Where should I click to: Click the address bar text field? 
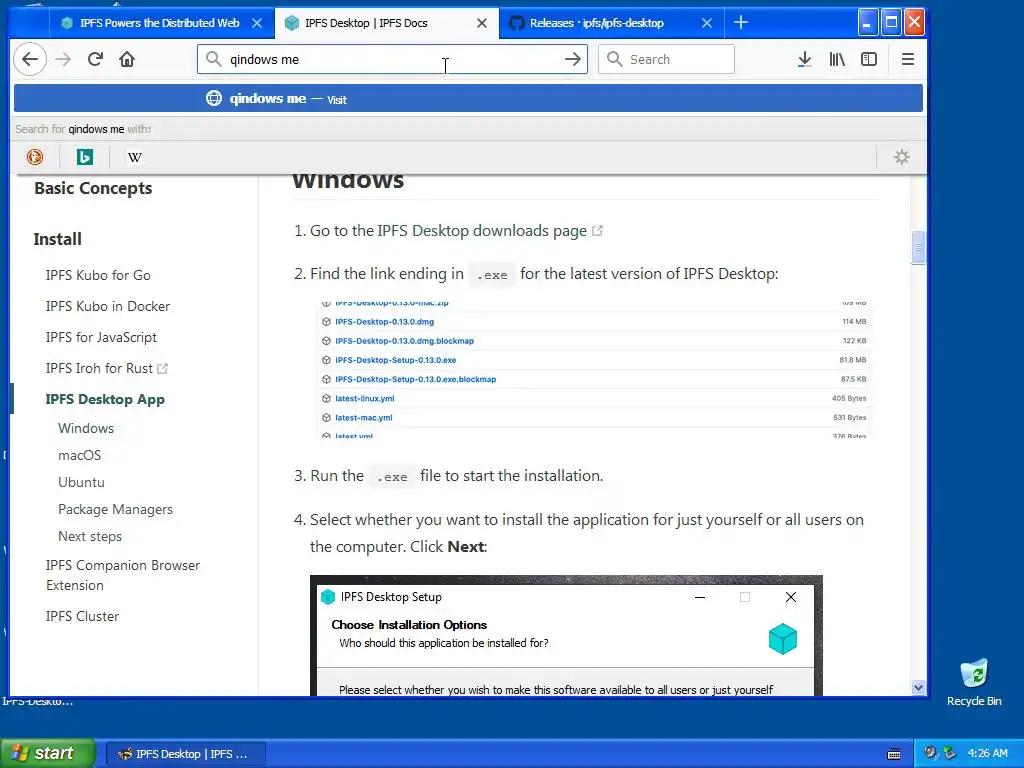point(392,59)
